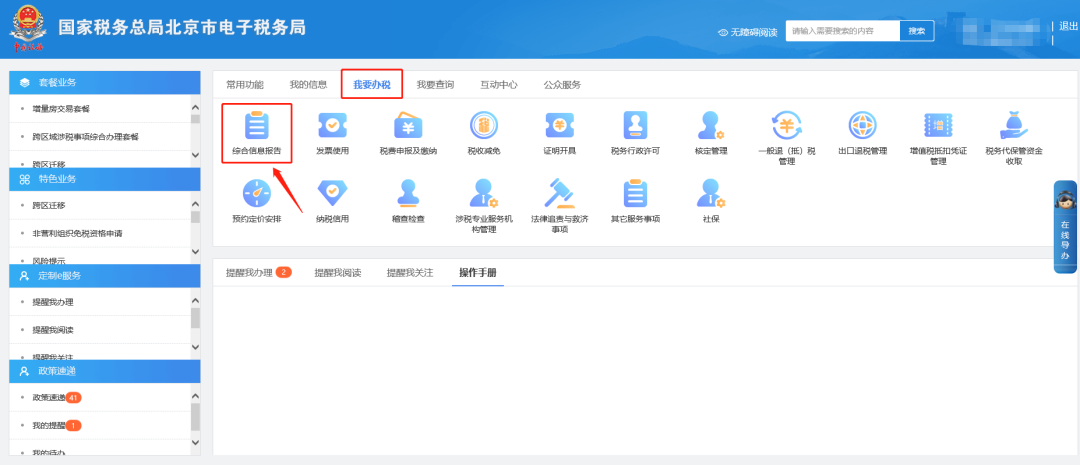
Task: Switch to 我要查询 tab
Action: (x=435, y=85)
